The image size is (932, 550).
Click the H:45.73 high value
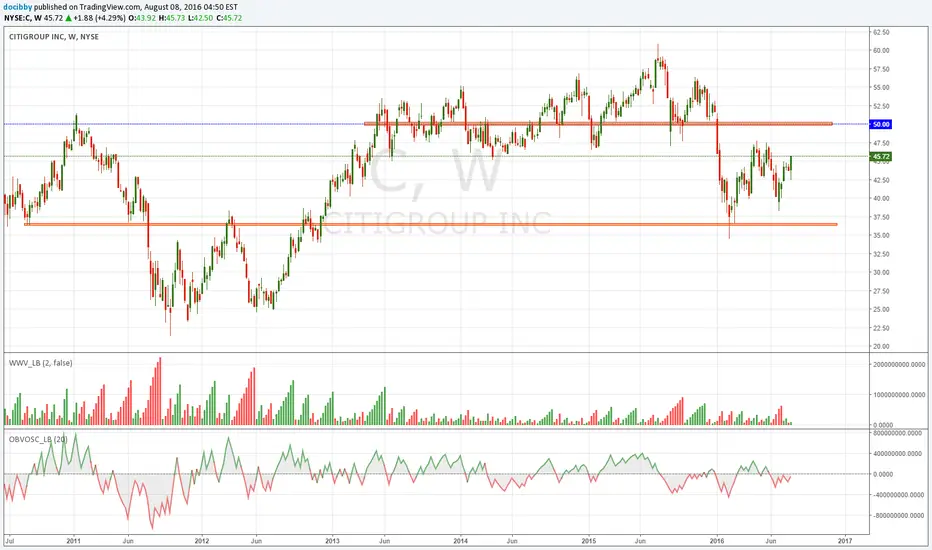tap(171, 18)
